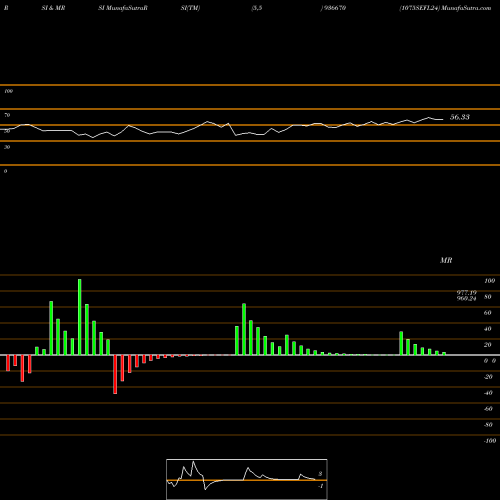The height and width of the screenshot is (500, 500).
Task: Click the 70 level on RSI axis
Action: pos(7,115)
